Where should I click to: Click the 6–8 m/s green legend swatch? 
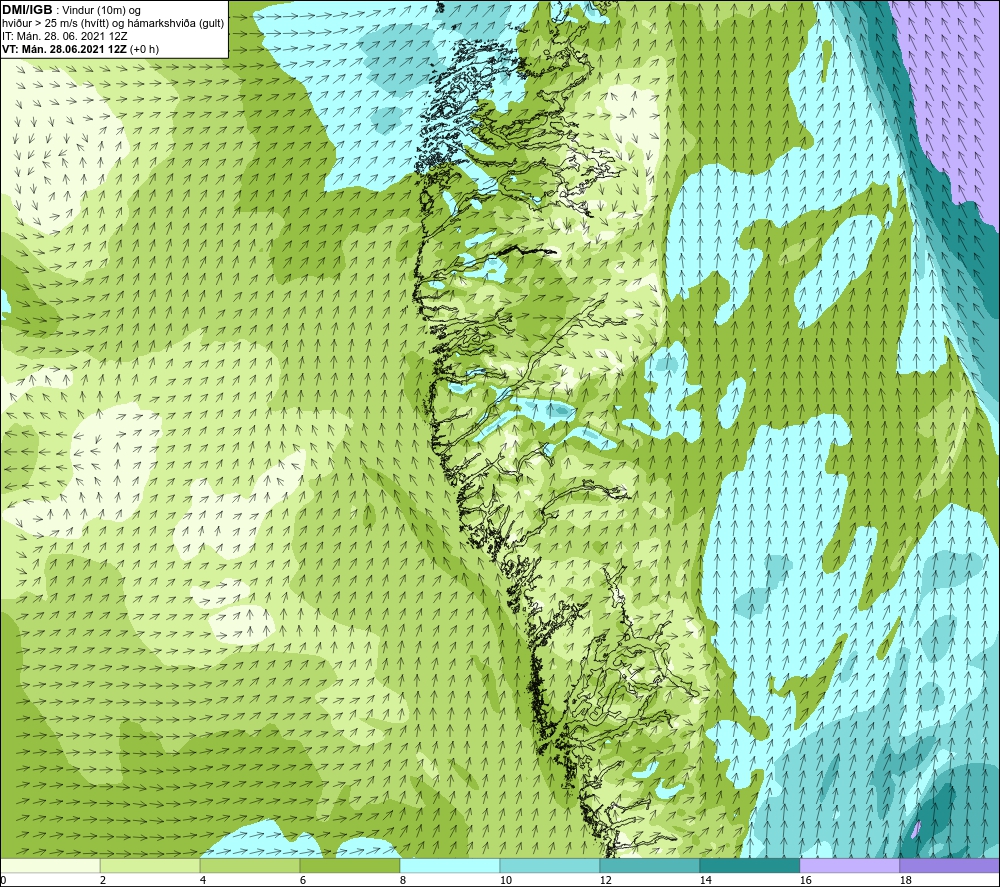350,865
